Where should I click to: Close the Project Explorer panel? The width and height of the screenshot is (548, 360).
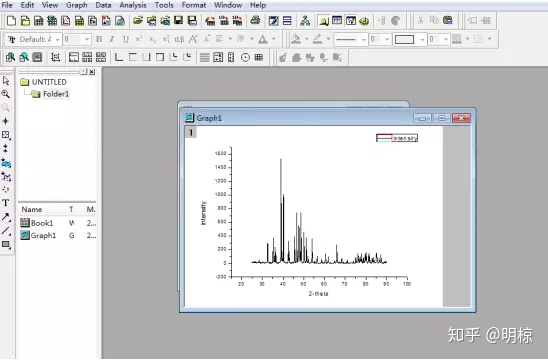(92, 72)
